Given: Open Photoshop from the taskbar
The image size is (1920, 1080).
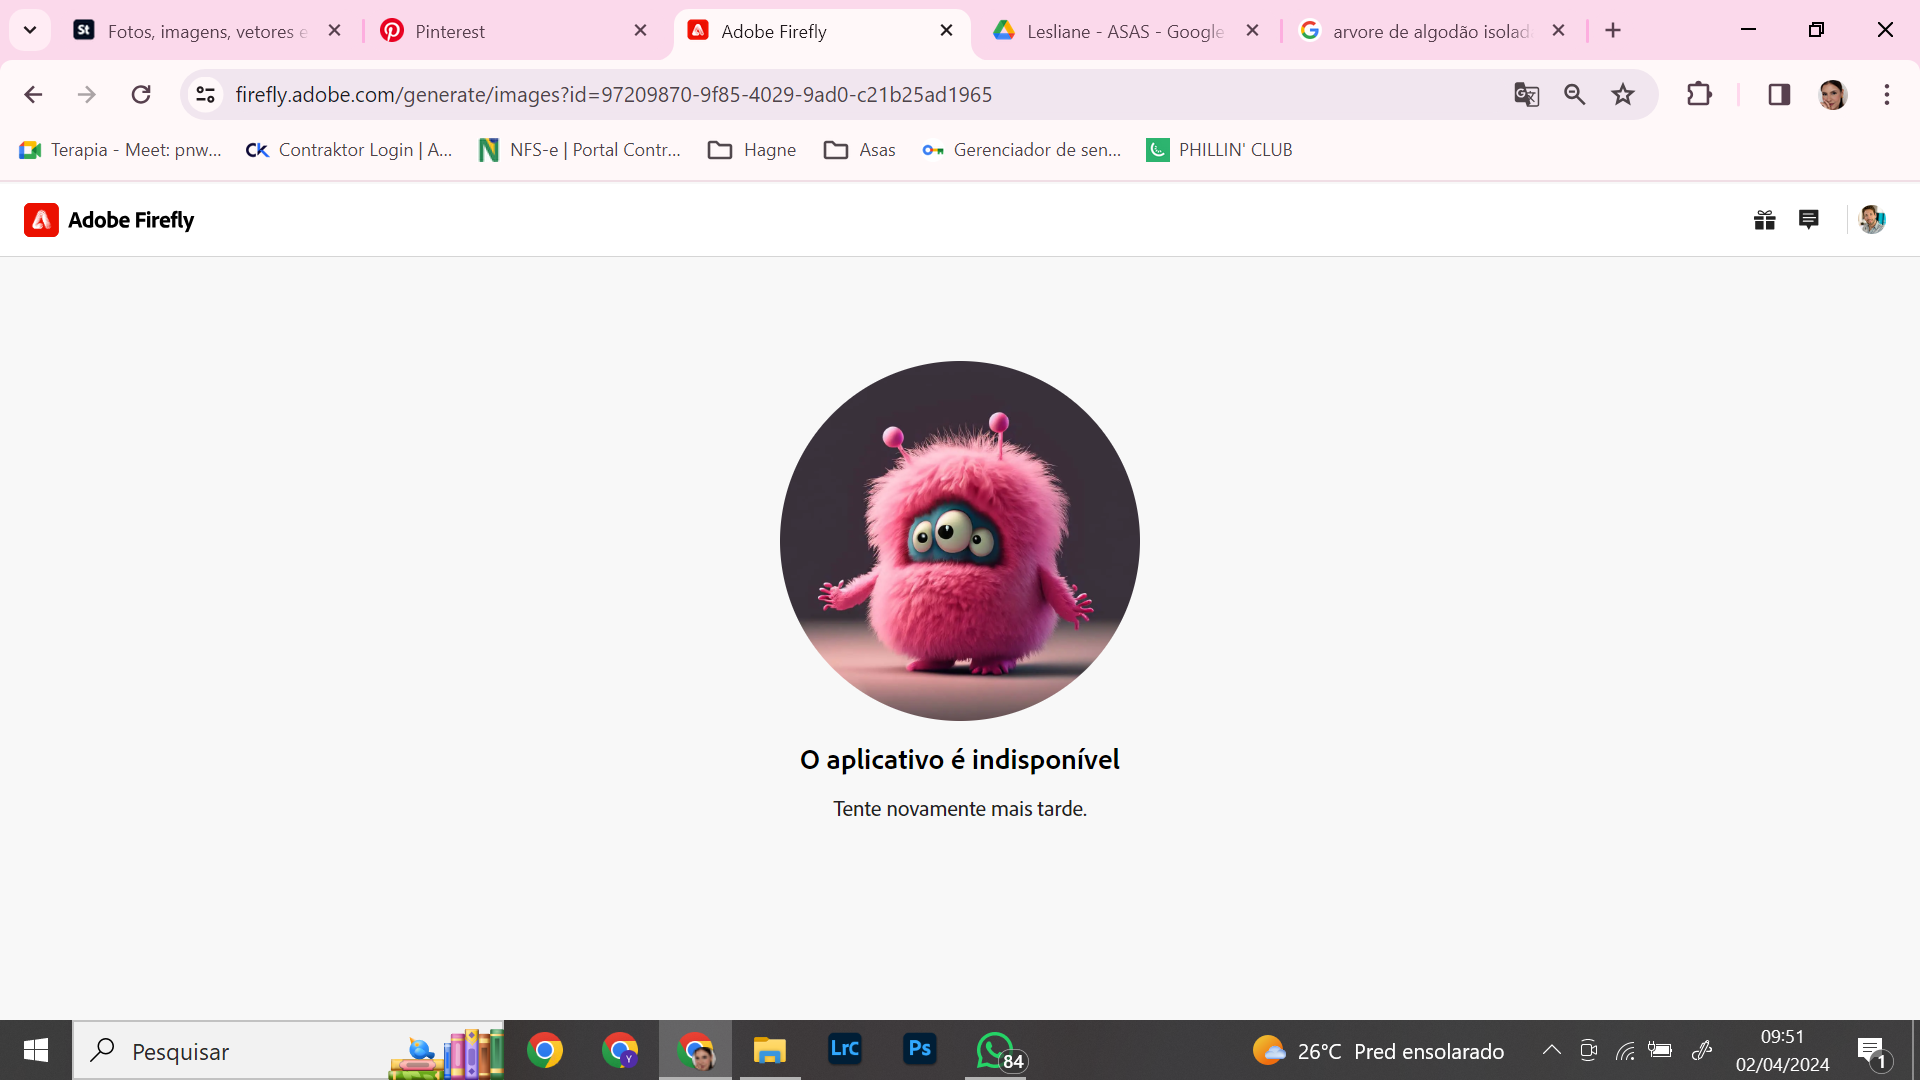Looking at the screenshot, I should [920, 1050].
